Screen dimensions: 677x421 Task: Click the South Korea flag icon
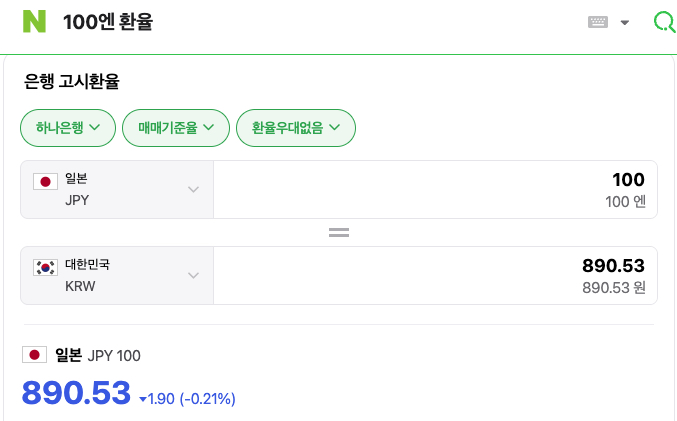(45, 268)
